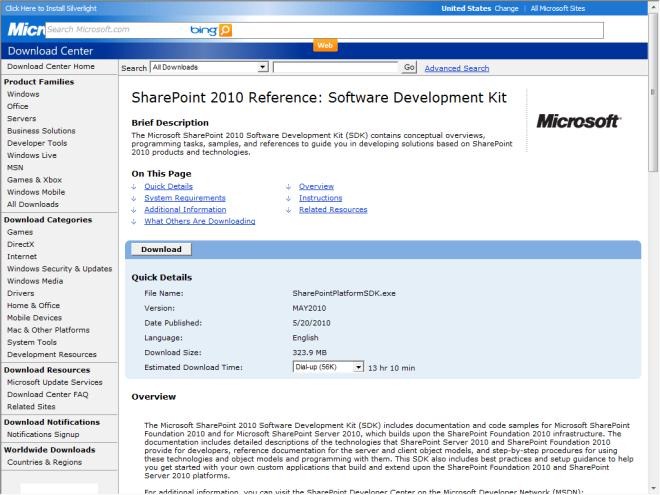Open Download Center FAQ link
660x495 pixels.
tap(48, 394)
